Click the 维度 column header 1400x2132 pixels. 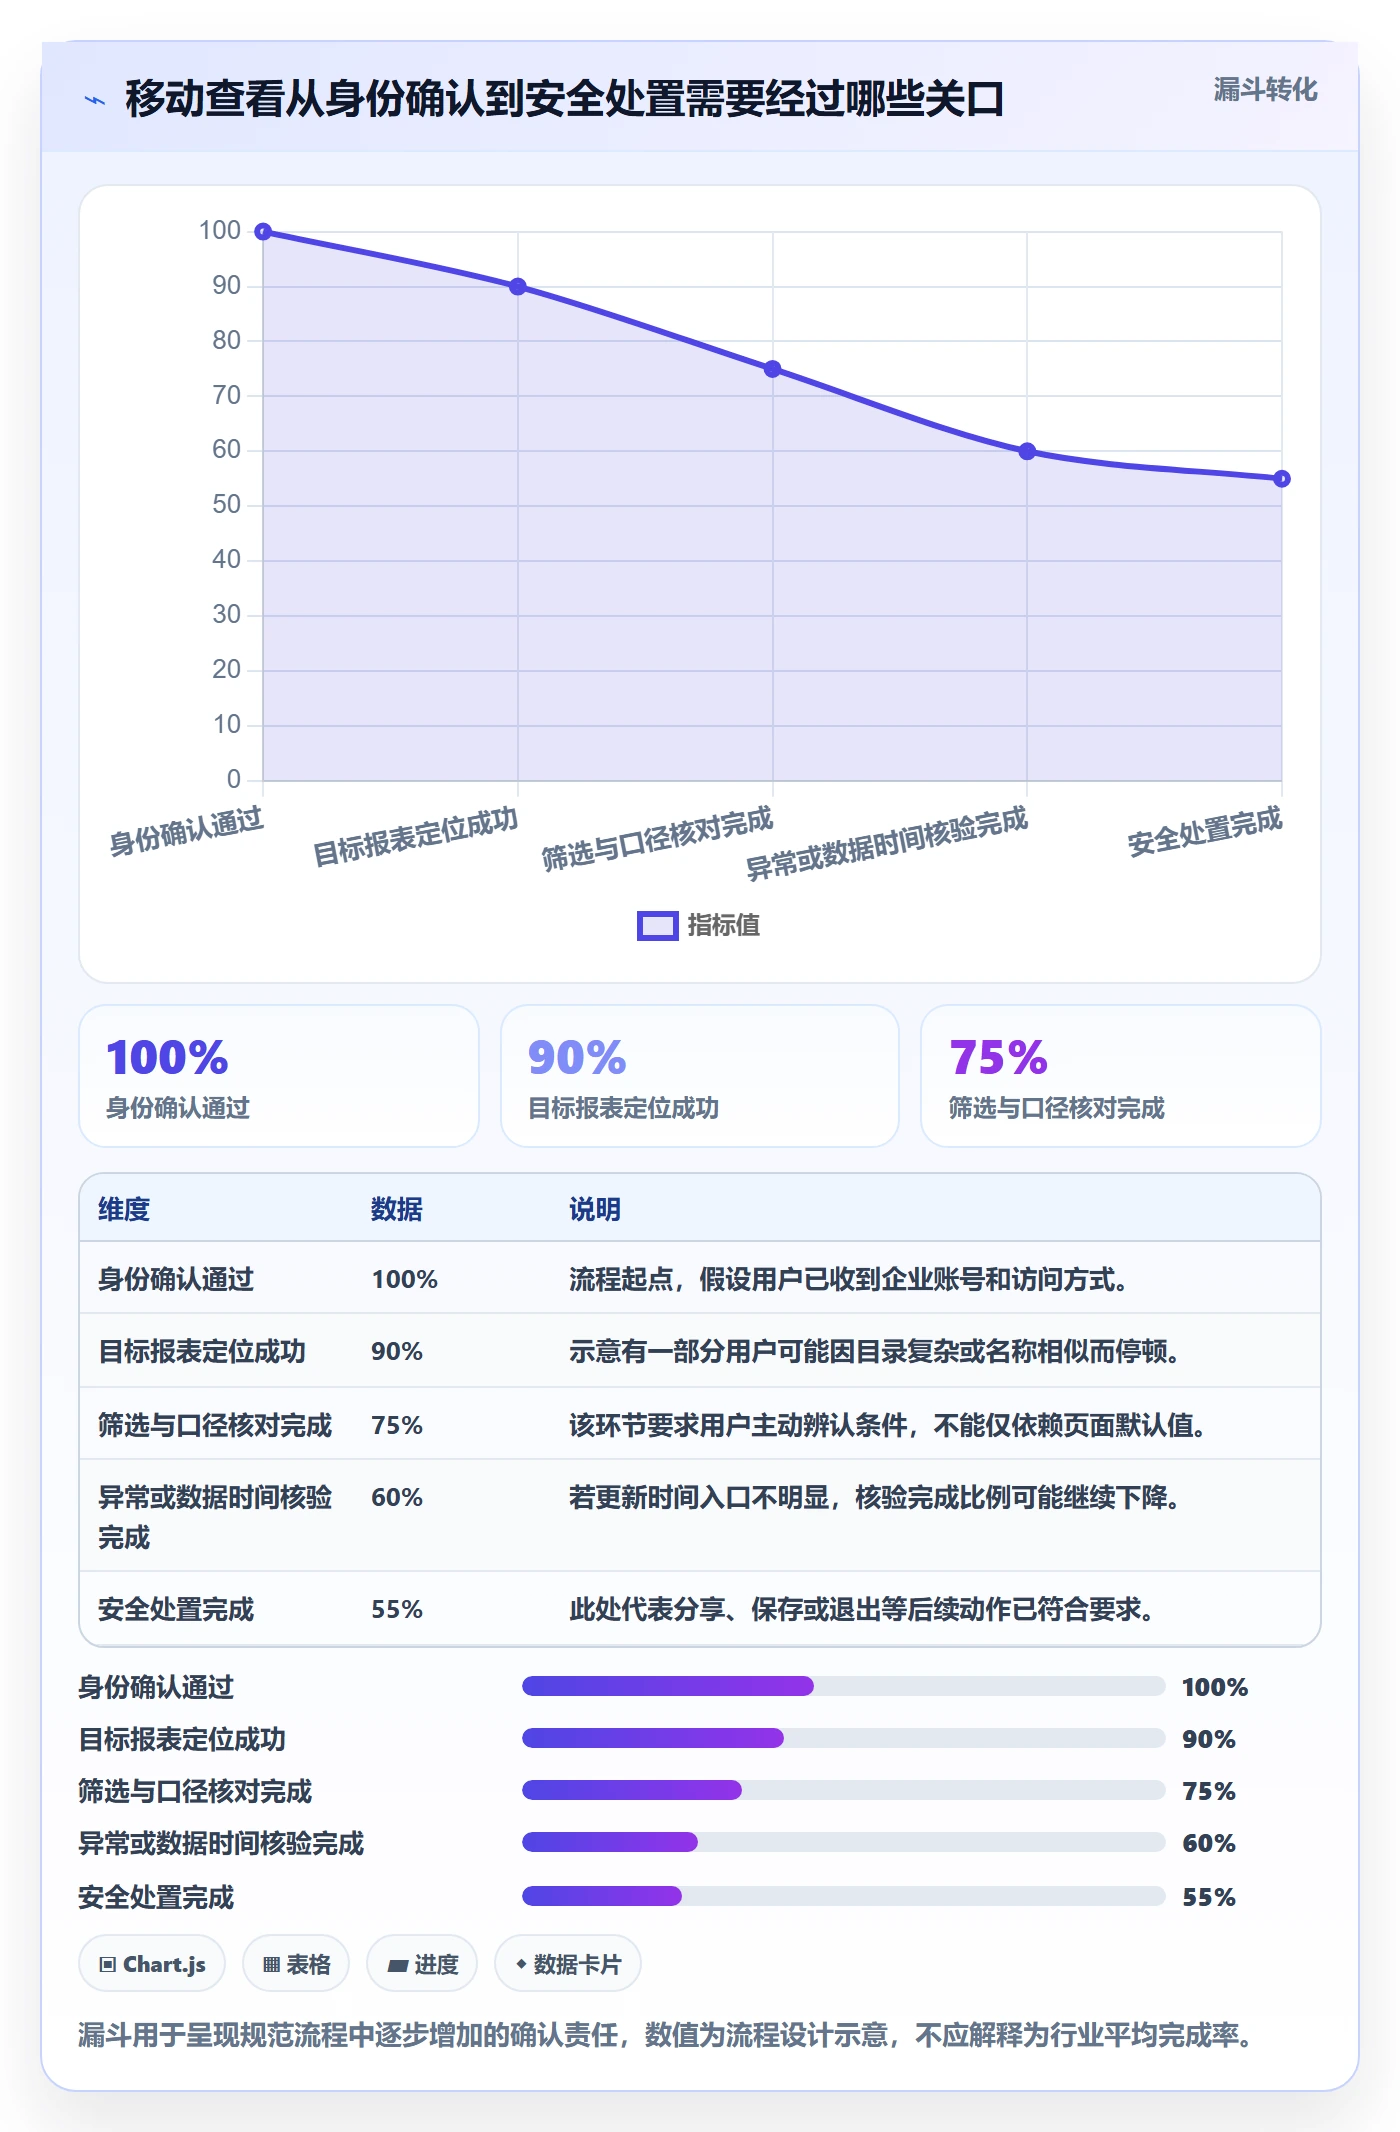click(124, 1209)
